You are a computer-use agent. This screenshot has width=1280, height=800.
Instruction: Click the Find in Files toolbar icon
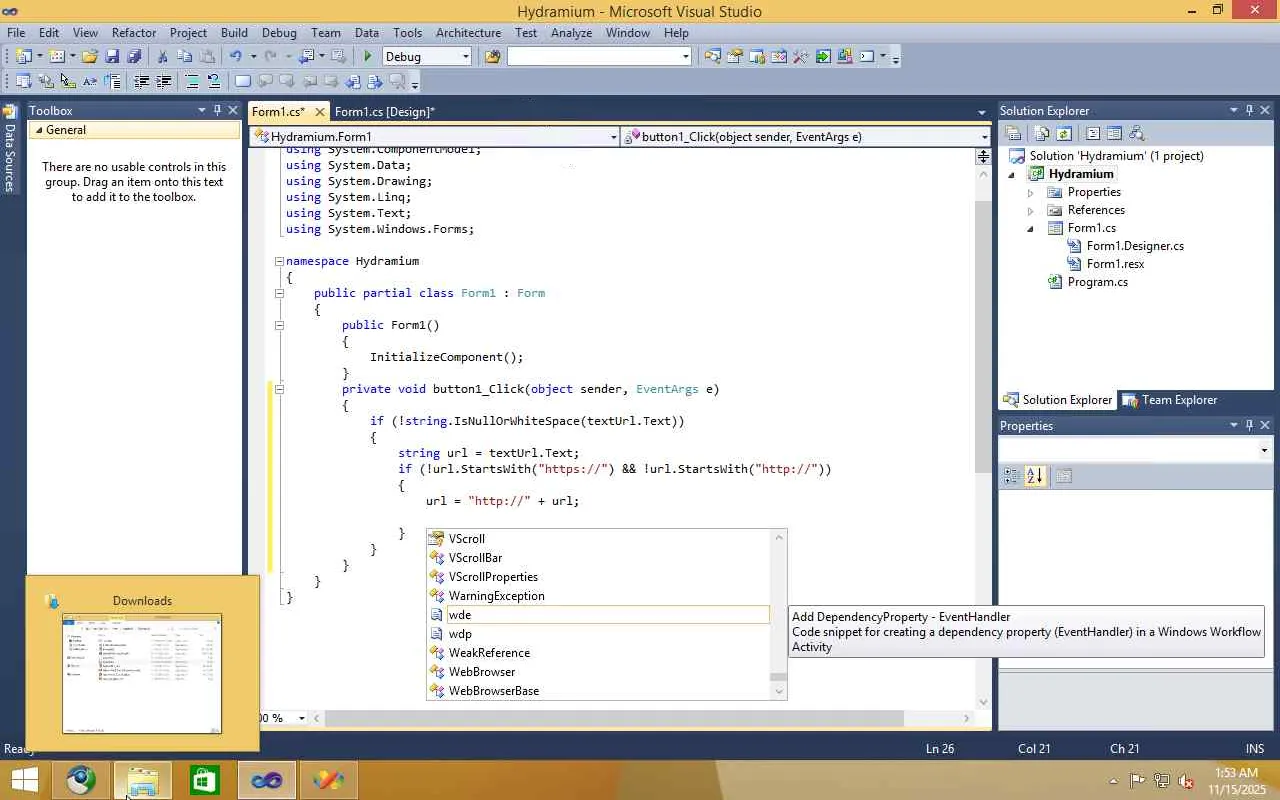point(492,57)
